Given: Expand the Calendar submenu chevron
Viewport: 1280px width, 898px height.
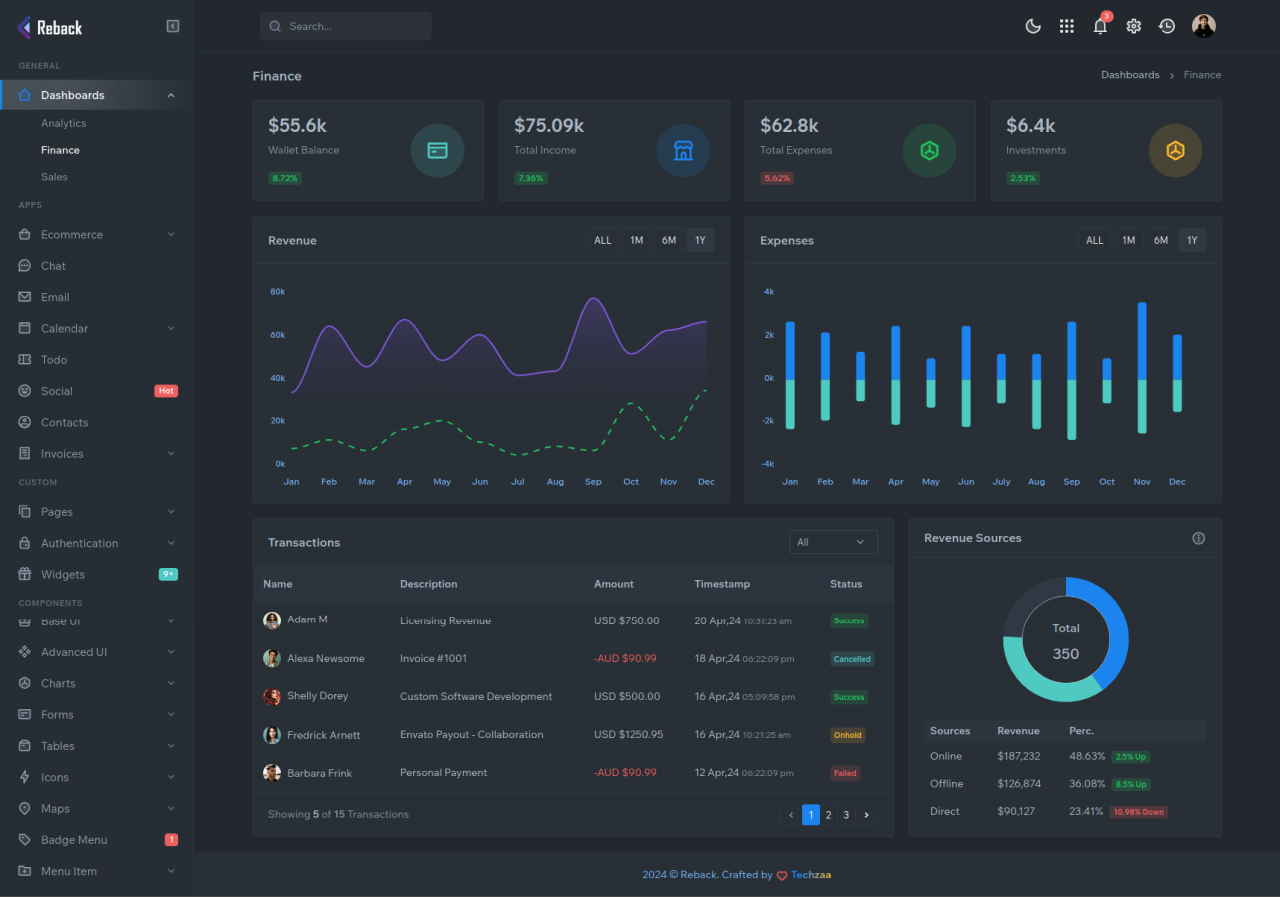Looking at the screenshot, I should tap(171, 328).
